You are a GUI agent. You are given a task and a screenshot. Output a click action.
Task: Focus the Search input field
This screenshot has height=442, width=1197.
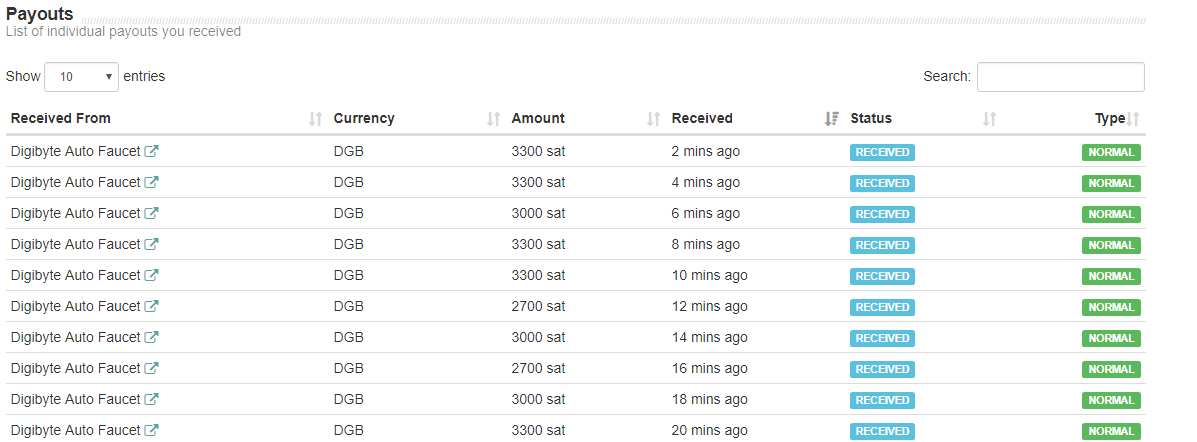[x=1061, y=77]
